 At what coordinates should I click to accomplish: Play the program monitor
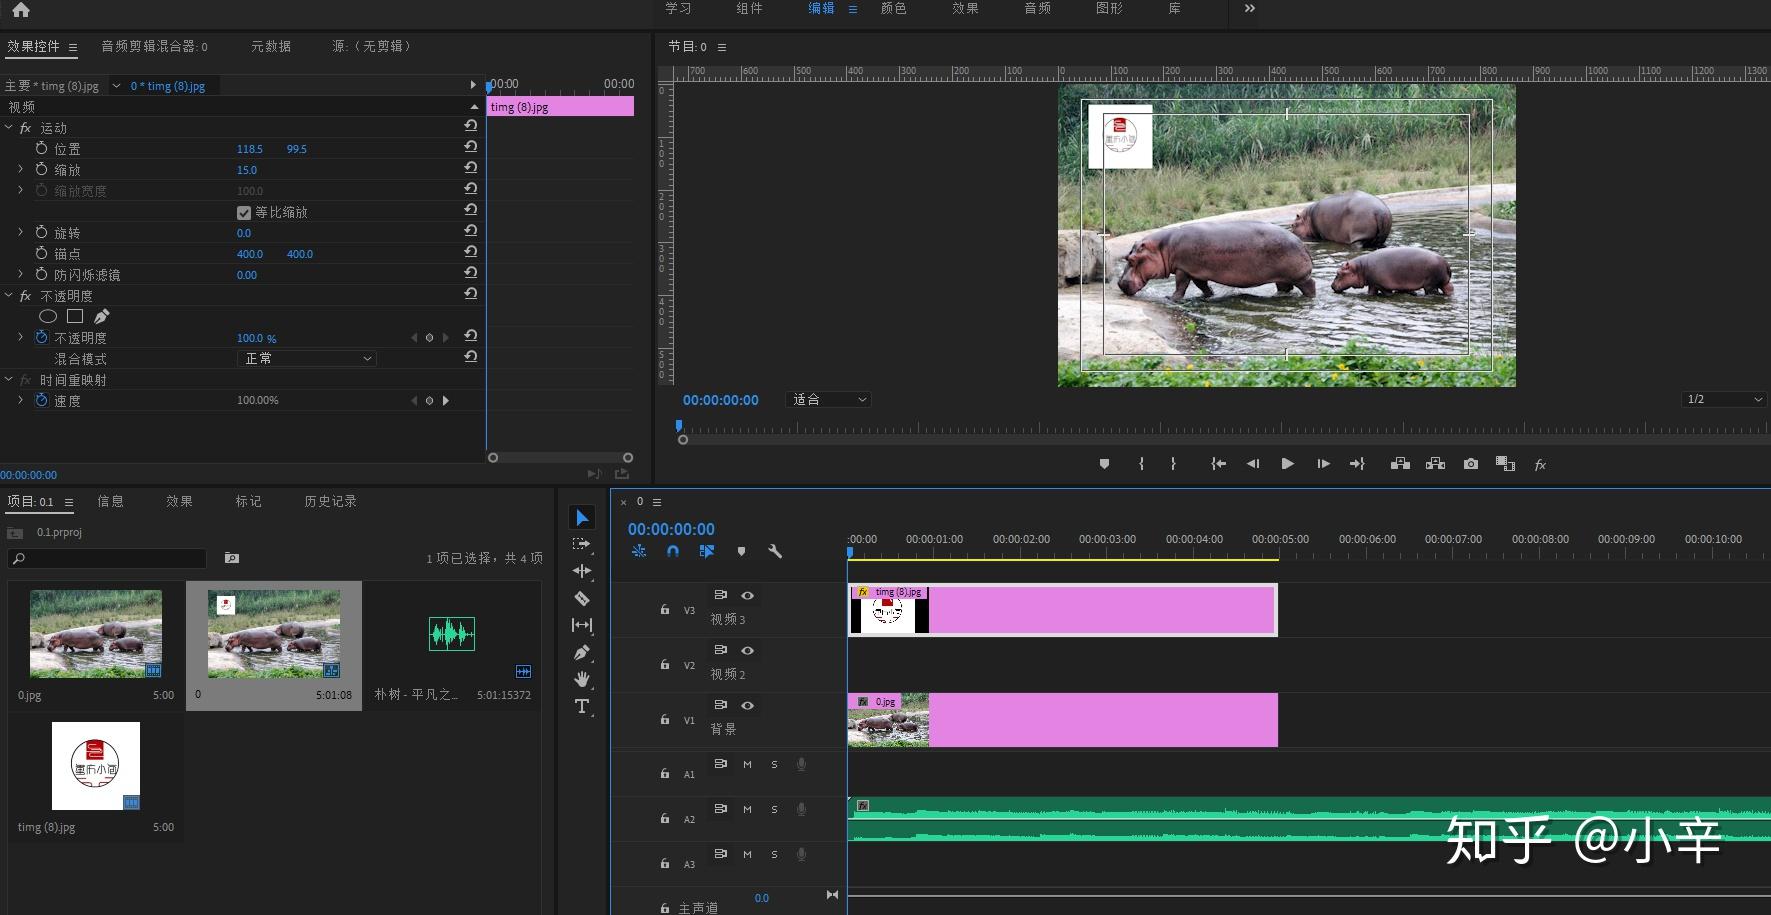point(1287,464)
